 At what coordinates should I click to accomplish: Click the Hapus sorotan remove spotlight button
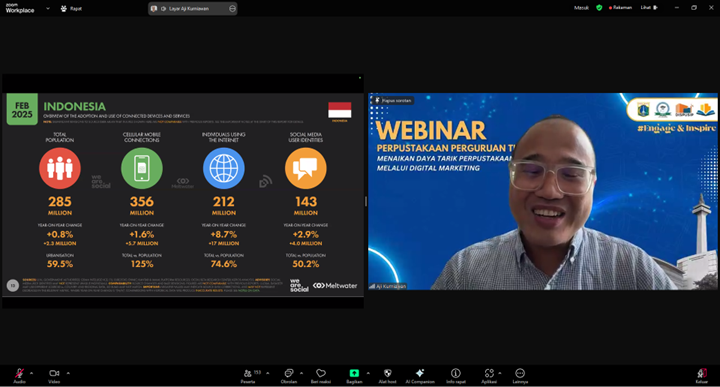394,100
